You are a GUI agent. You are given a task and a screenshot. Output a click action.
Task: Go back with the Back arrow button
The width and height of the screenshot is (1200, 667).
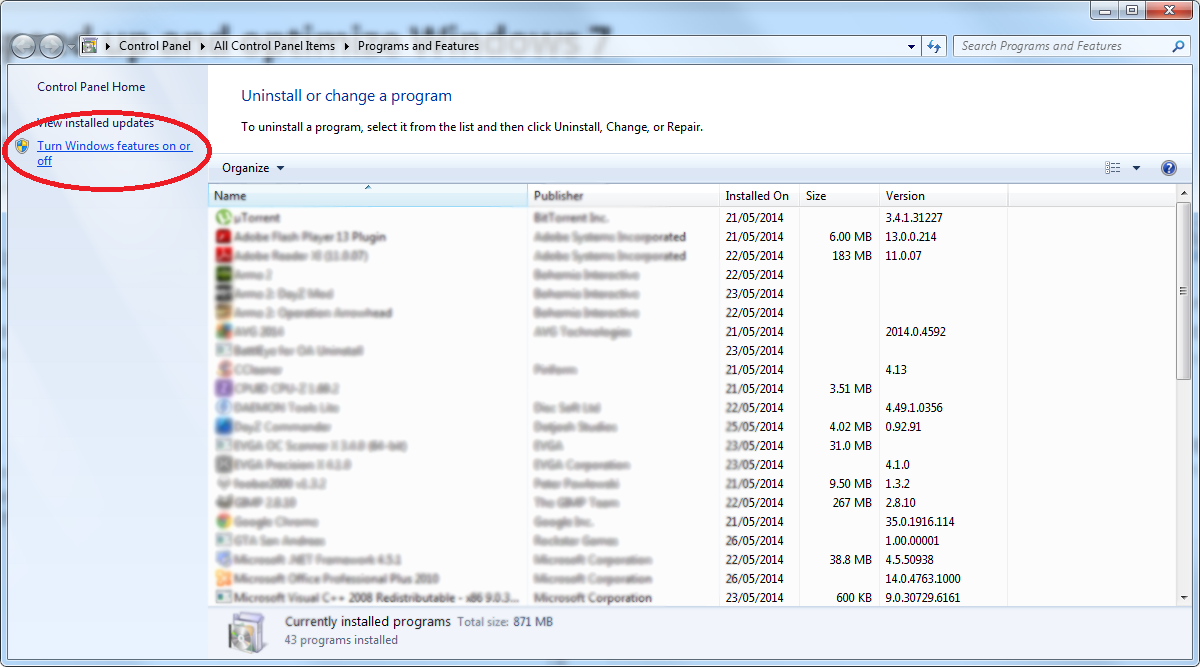pos(24,46)
